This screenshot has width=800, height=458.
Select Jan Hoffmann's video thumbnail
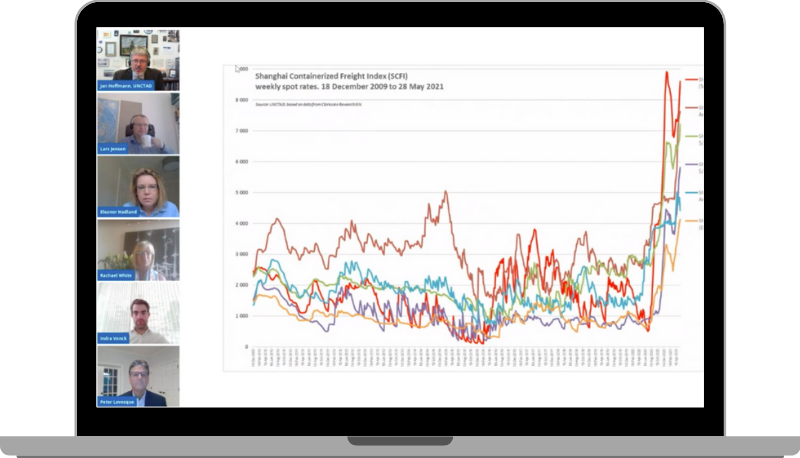tap(138, 60)
